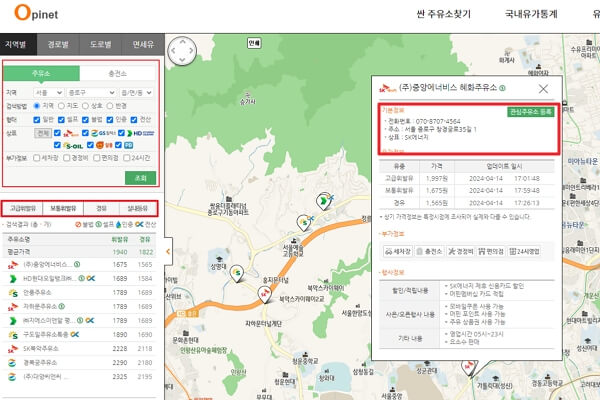Sort by 경유 column header in results

(x=145, y=239)
